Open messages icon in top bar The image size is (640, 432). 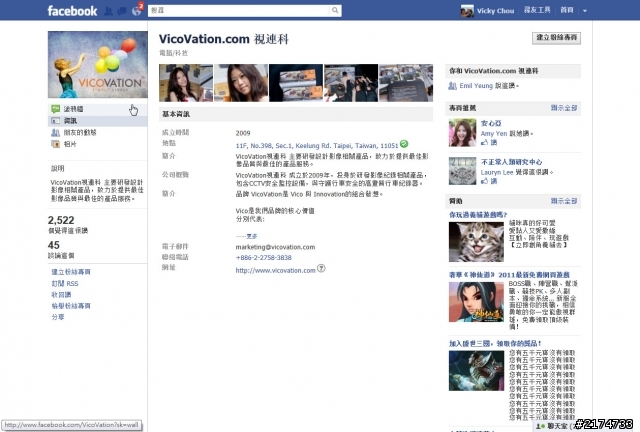pyautogui.click(x=122, y=11)
